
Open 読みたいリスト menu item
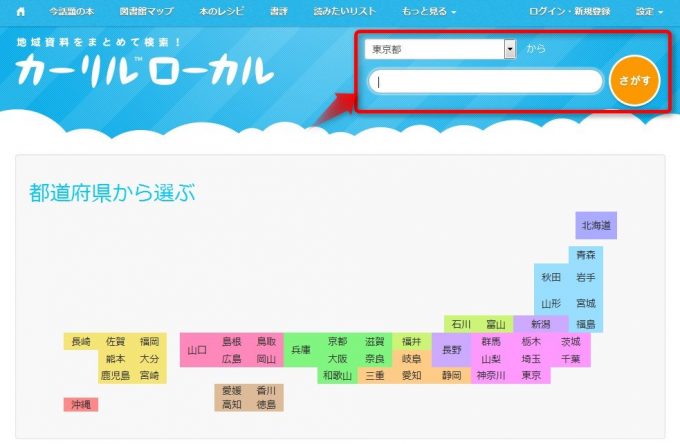tap(345, 12)
